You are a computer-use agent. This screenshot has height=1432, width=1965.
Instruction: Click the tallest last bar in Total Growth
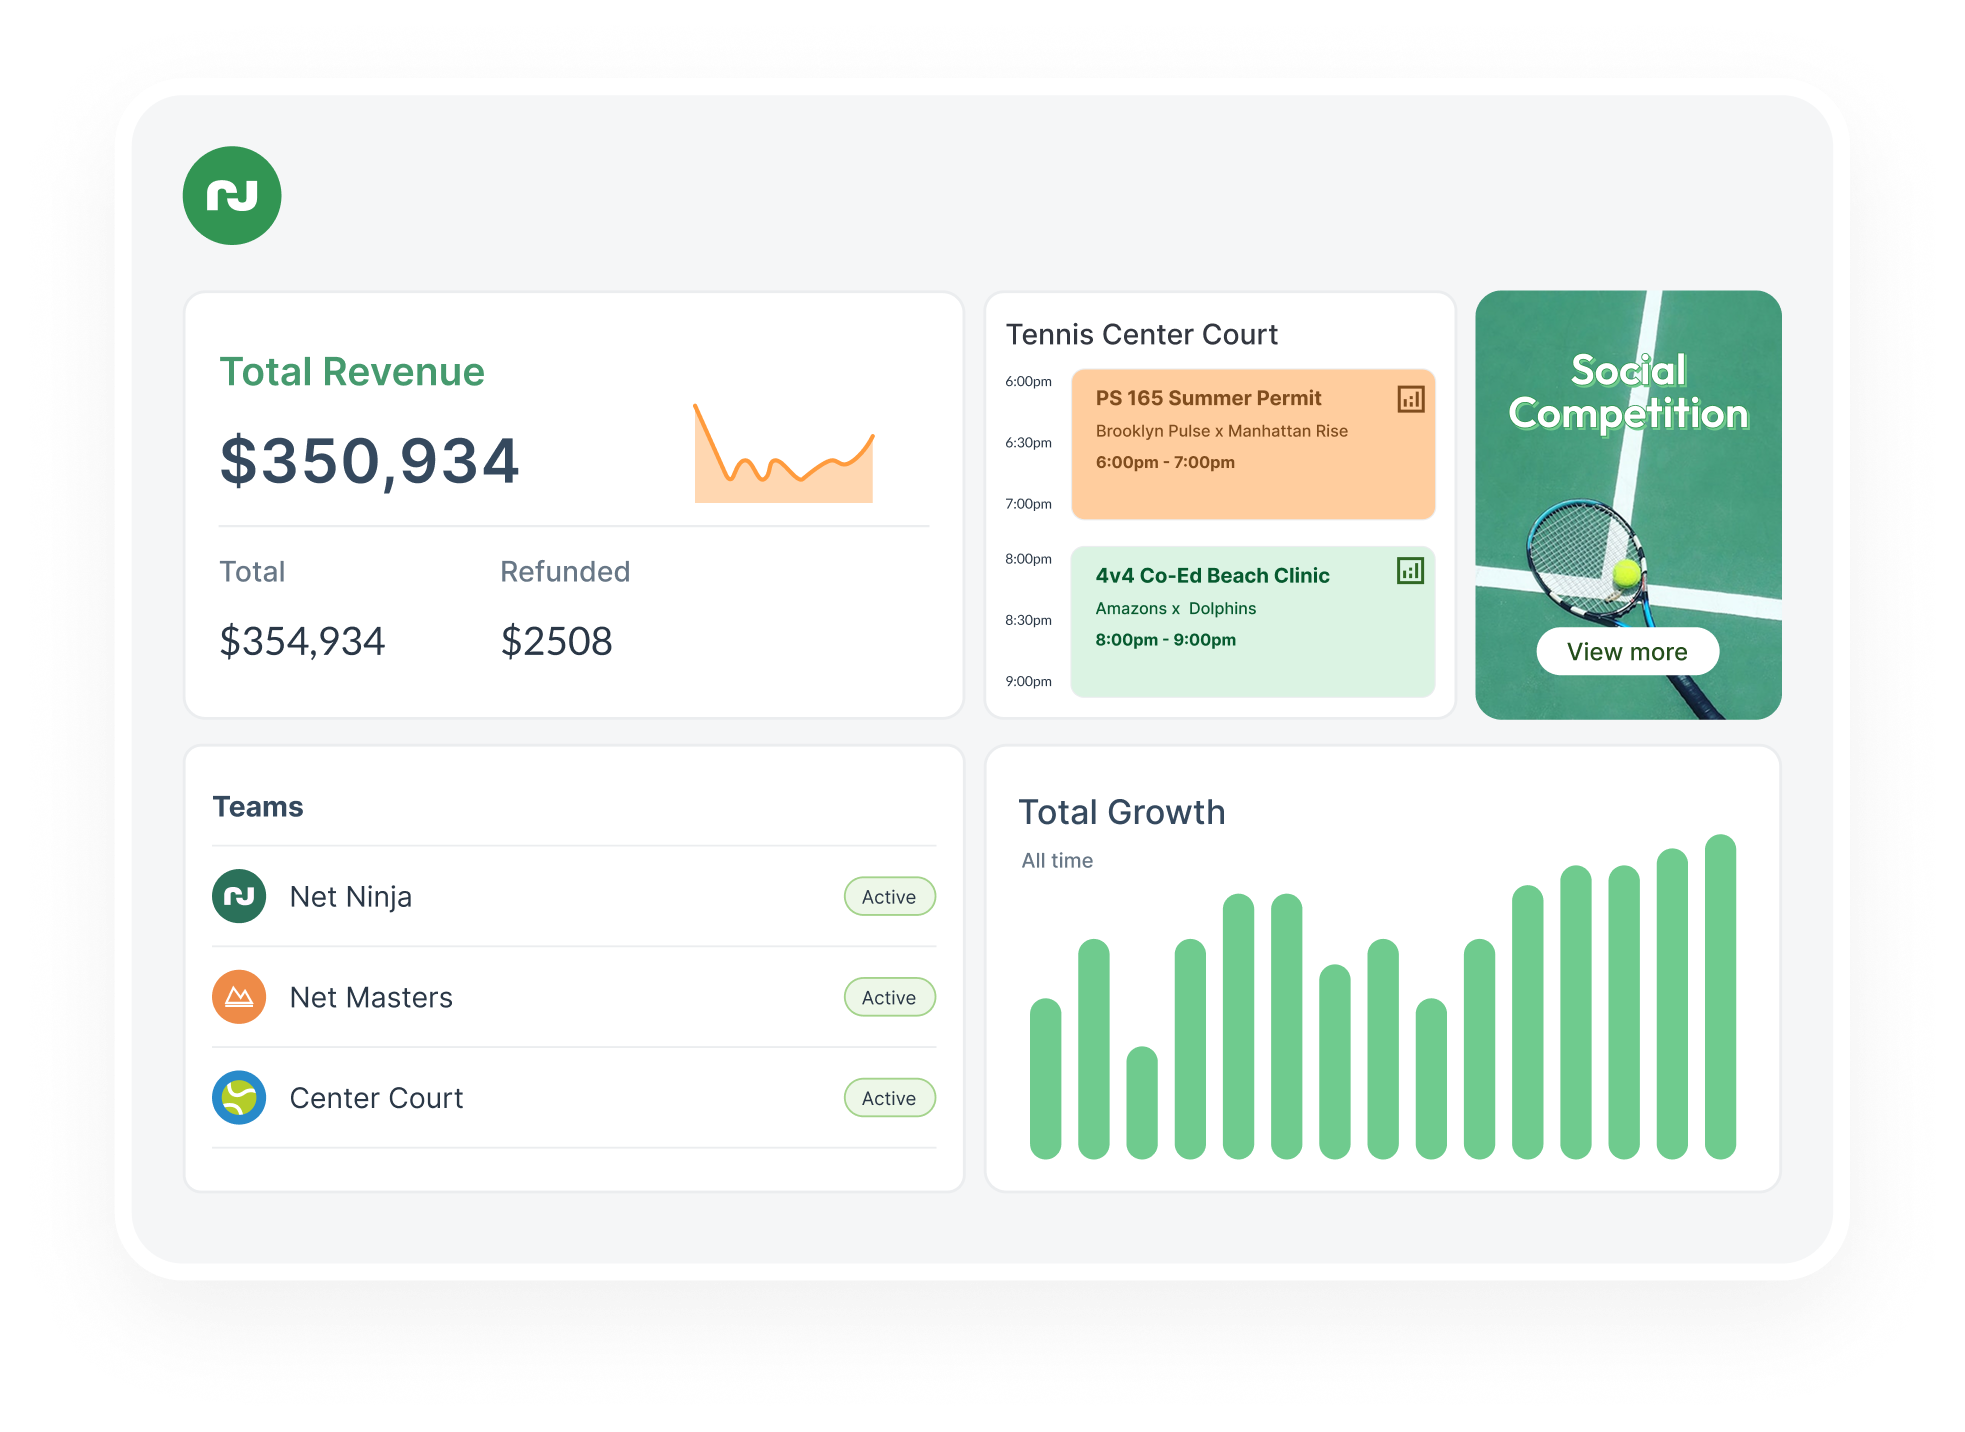[x=1720, y=996]
